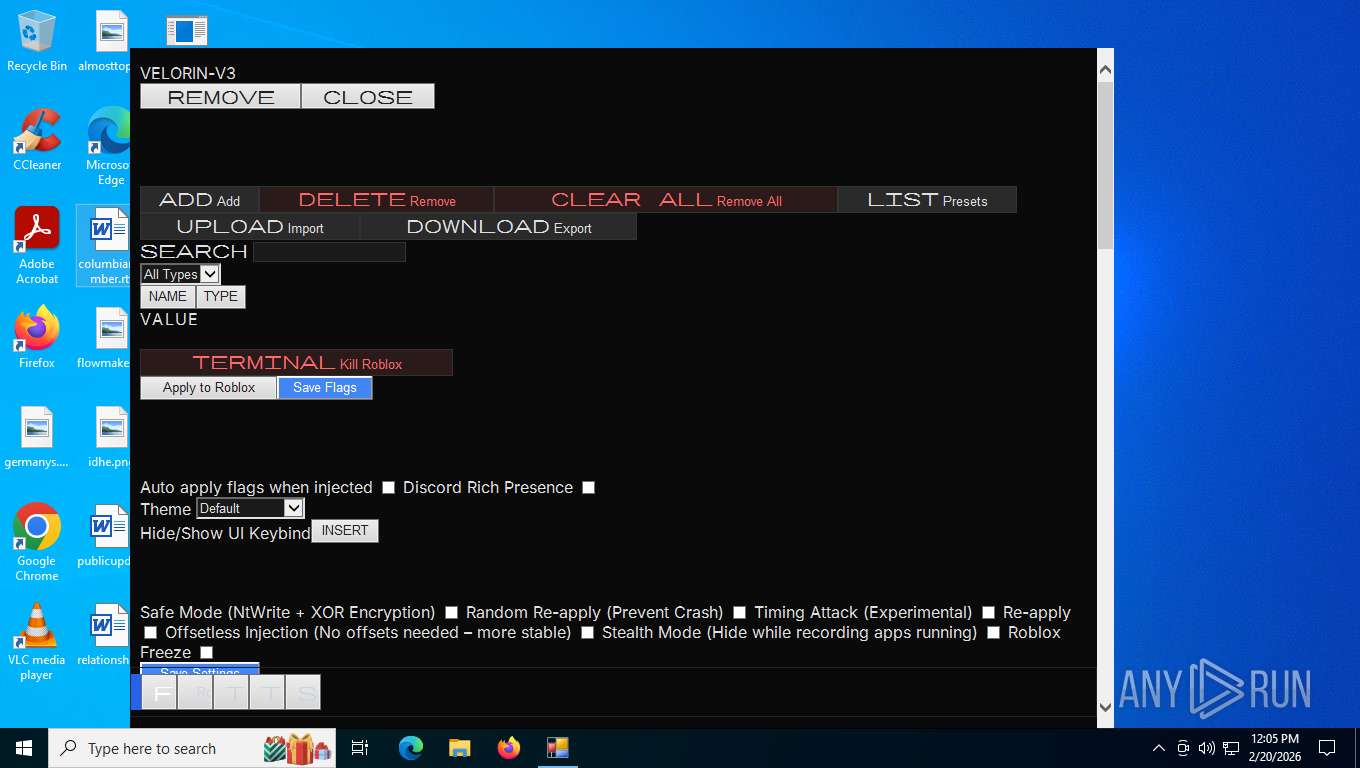Viewport: 1360px width, 768px height.
Task: Toggle the Roblox Freeze checkbox
Action: point(206,652)
